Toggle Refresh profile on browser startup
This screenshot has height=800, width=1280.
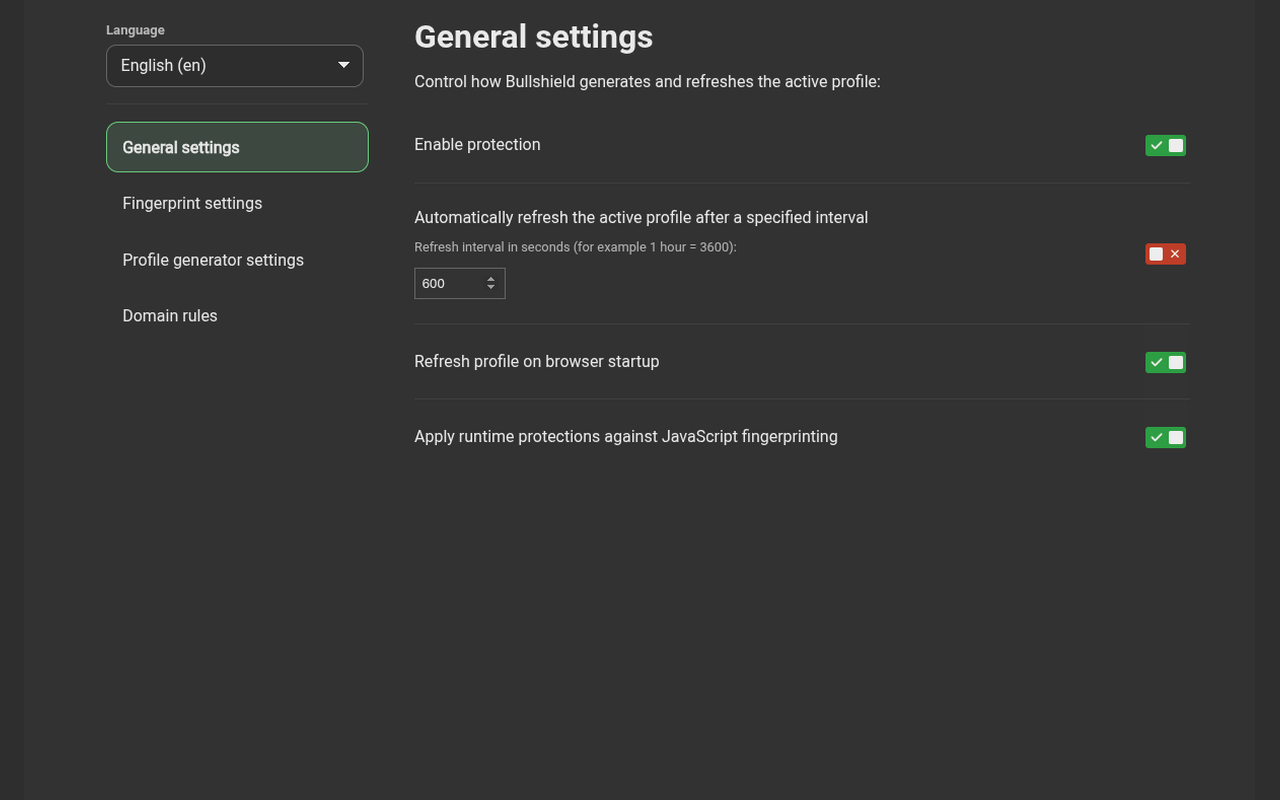(1165, 362)
